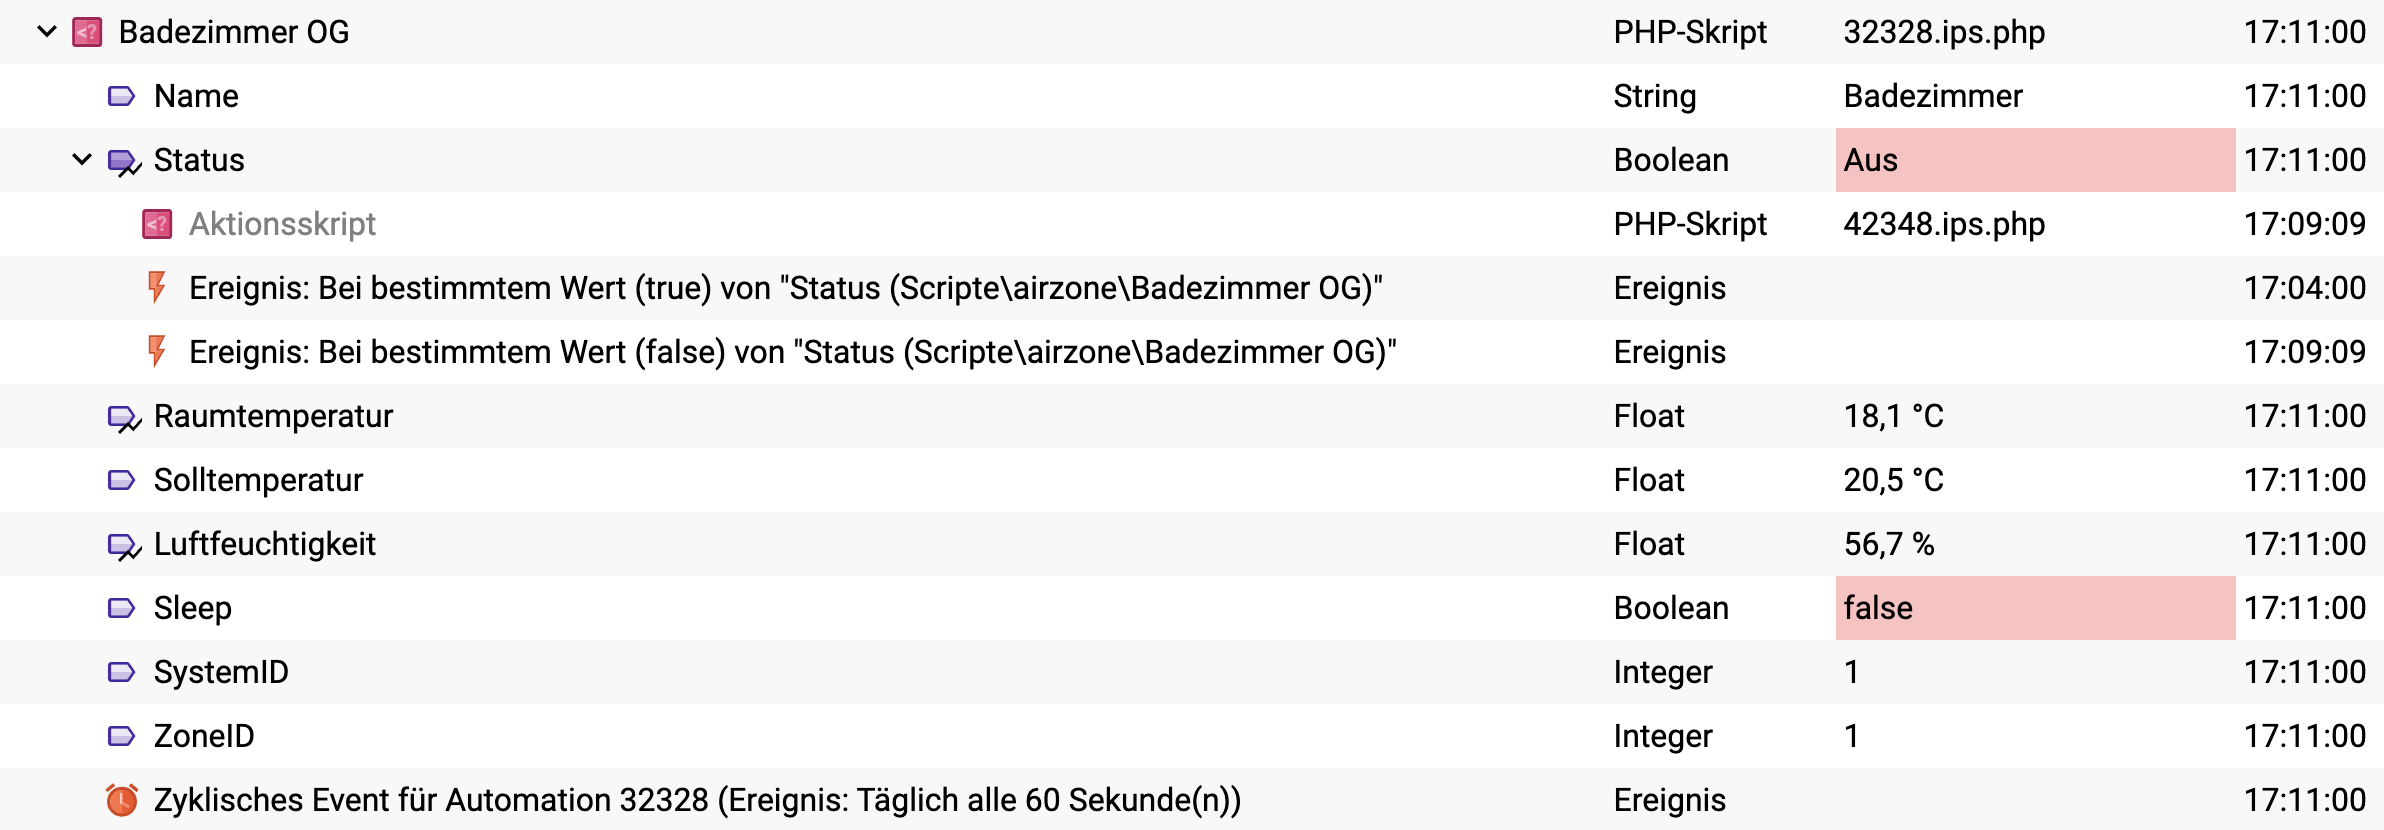Image resolution: width=2384 pixels, height=830 pixels.
Task: Toggle the Sleep value false
Action: coord(1880,608)
